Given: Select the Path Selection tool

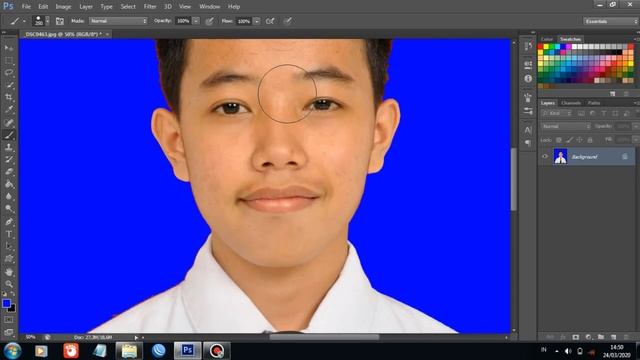Looking at the screenshot, I should (x=9, y=246).
